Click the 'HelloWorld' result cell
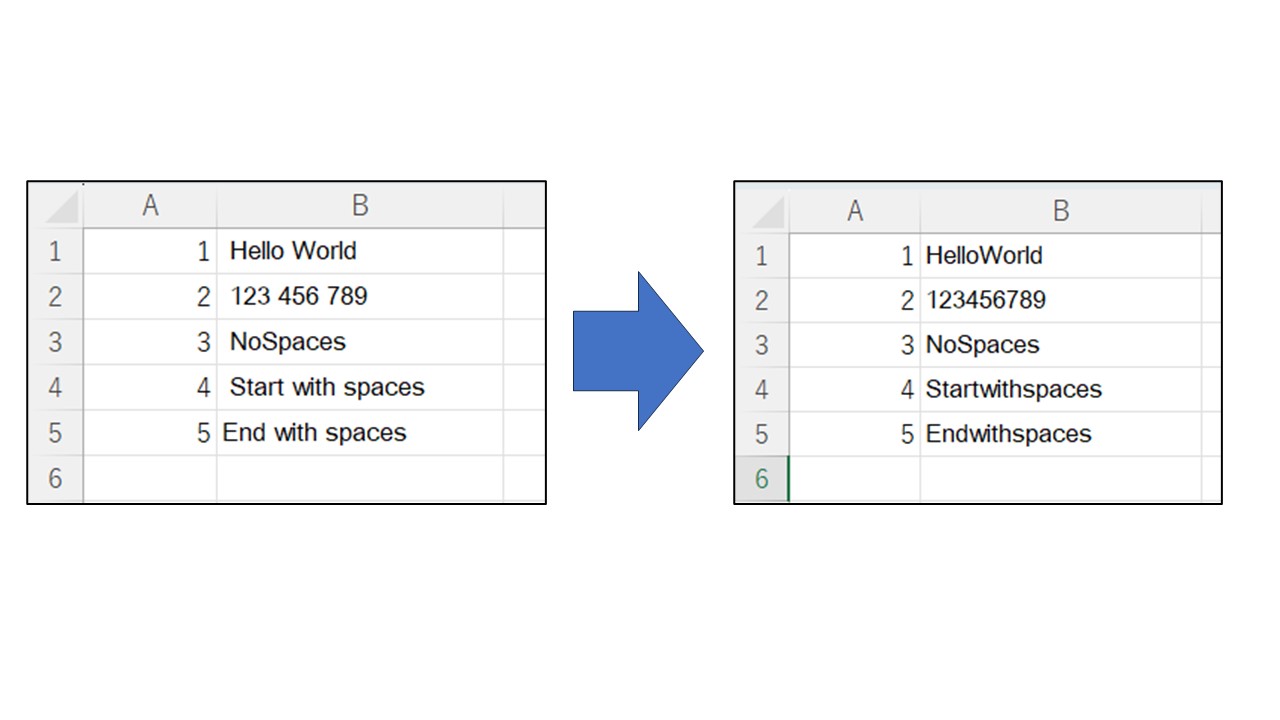The height and width of the screenshot is (720, 1280). pos(1060,256)
